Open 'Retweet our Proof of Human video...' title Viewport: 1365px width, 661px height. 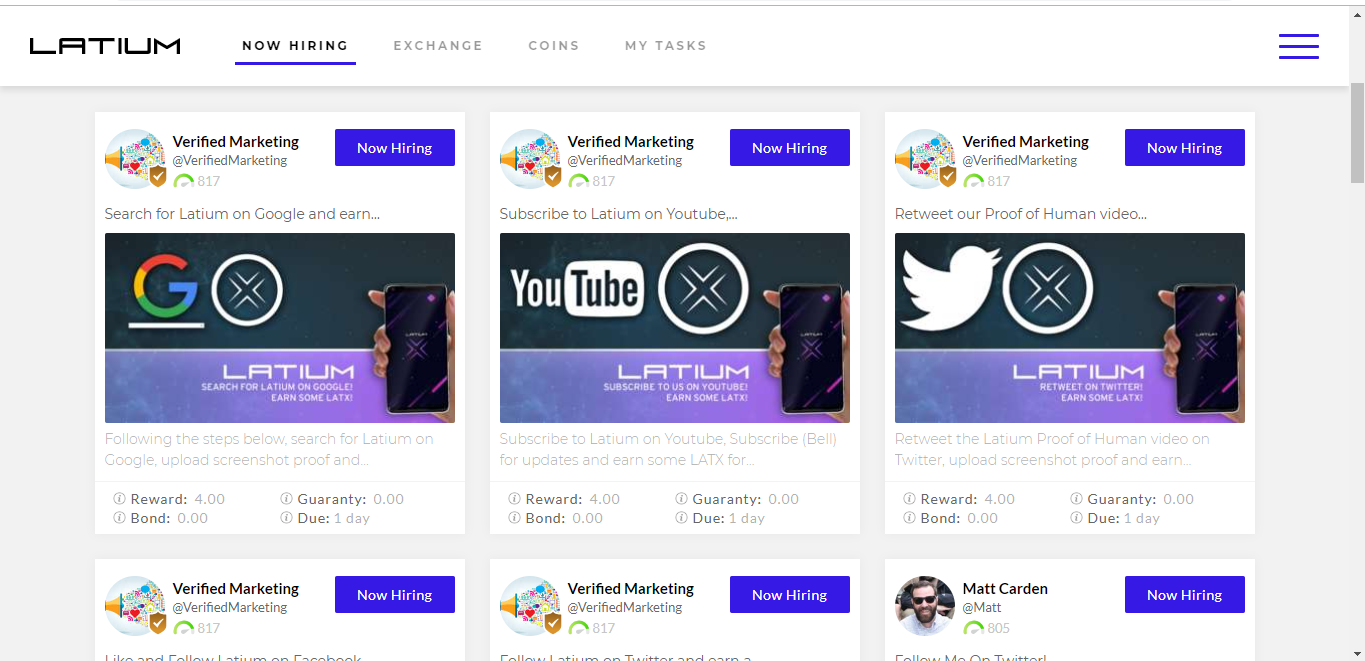(1020, 214)
